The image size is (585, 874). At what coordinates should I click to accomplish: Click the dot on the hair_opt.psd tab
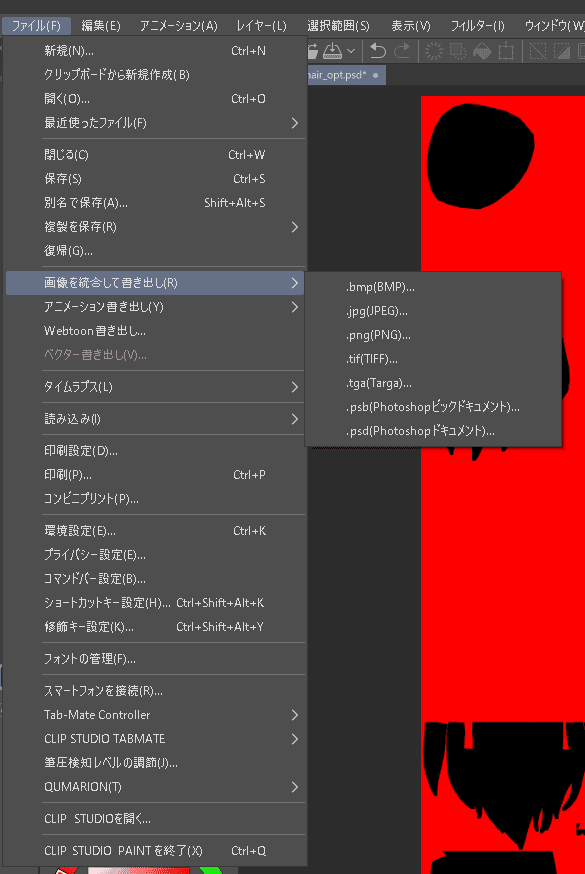click(376, 75)
